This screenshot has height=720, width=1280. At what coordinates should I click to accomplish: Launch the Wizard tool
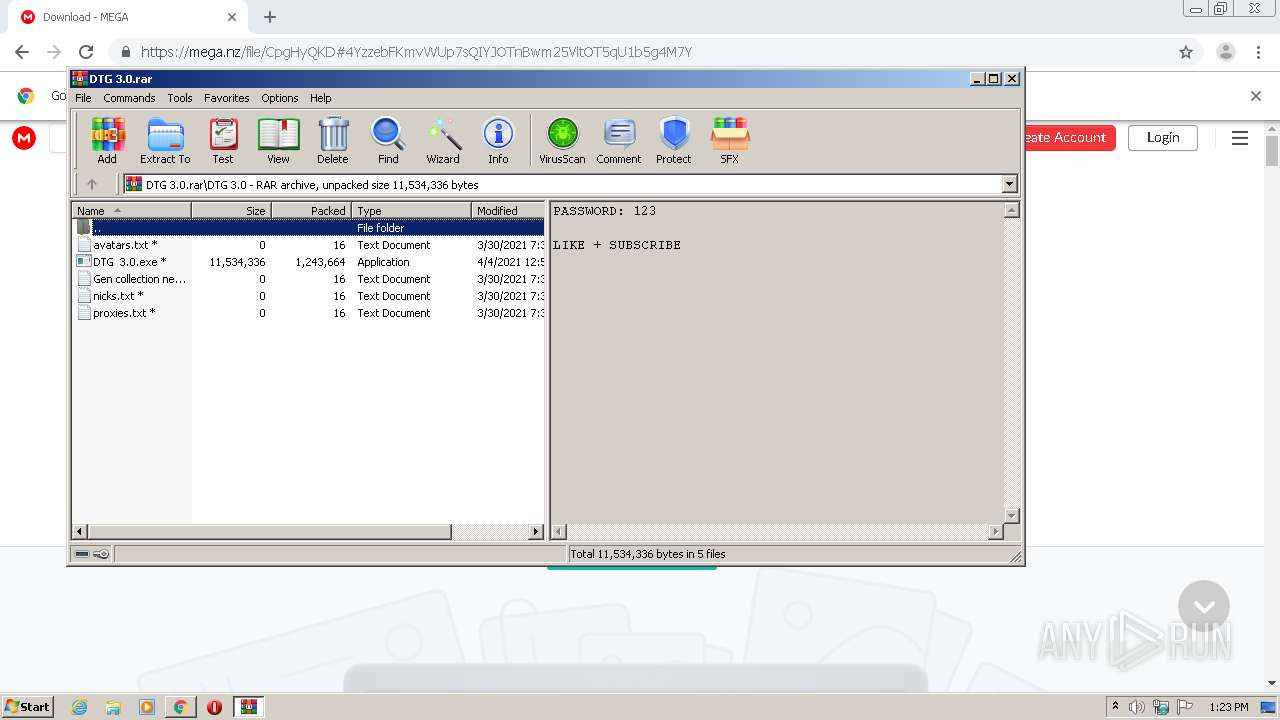[x=443, y=140]
